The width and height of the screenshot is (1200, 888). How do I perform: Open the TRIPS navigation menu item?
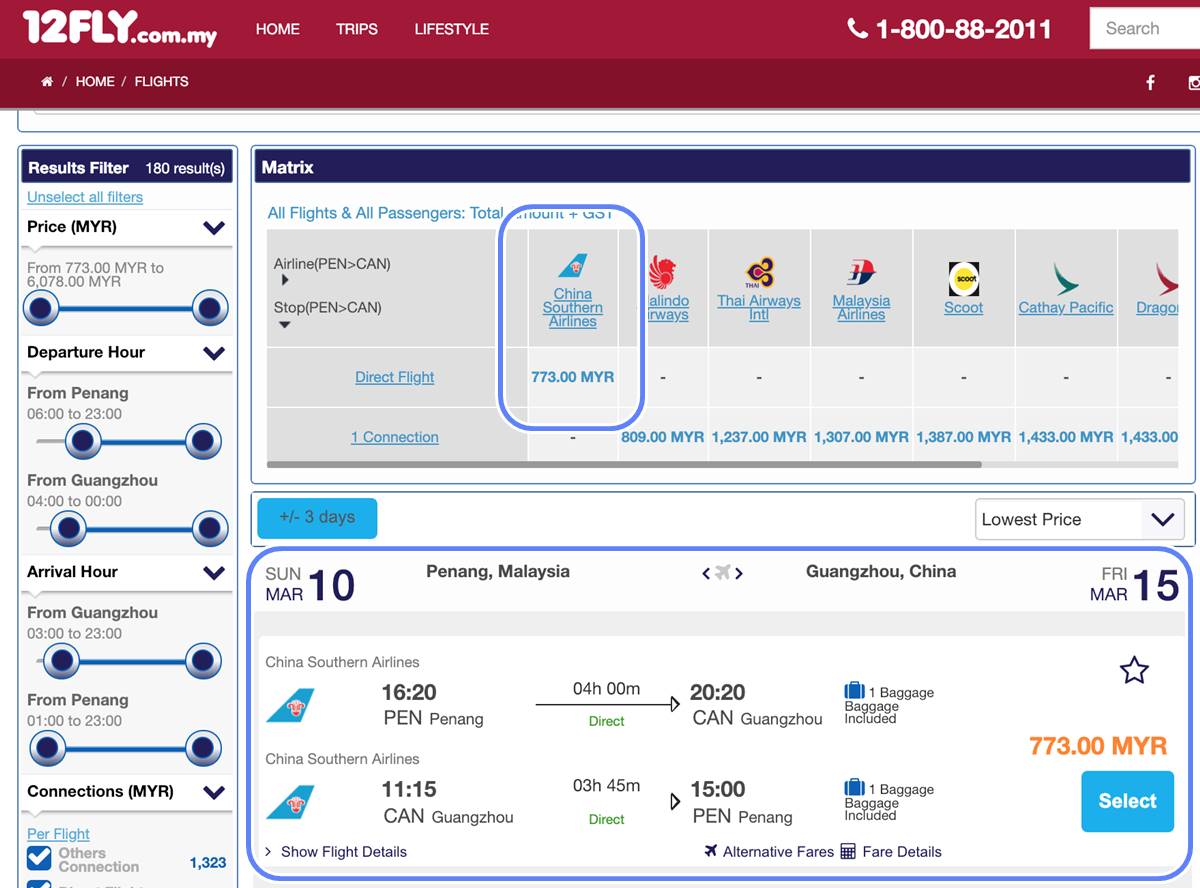[357, 29]
